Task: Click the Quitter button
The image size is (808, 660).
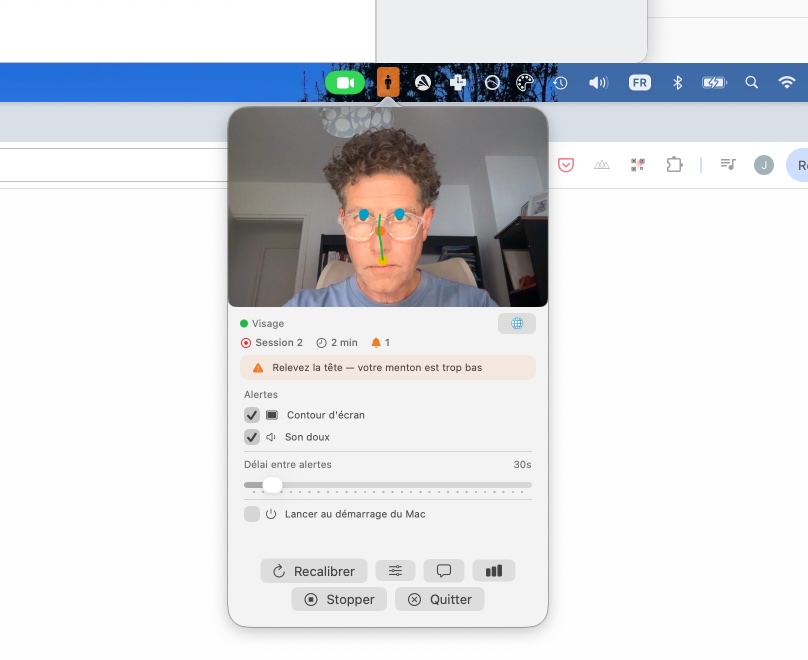Action: click(440, 599)
